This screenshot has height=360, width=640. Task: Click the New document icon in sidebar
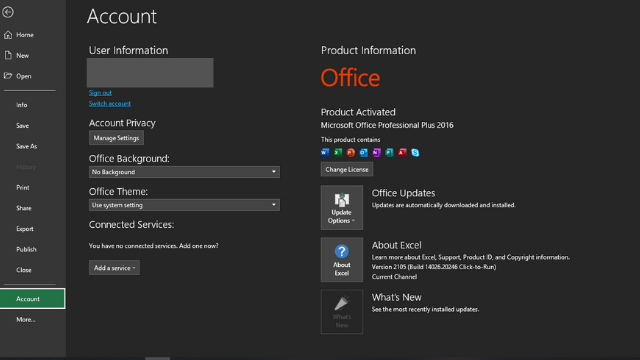[8, 56]
